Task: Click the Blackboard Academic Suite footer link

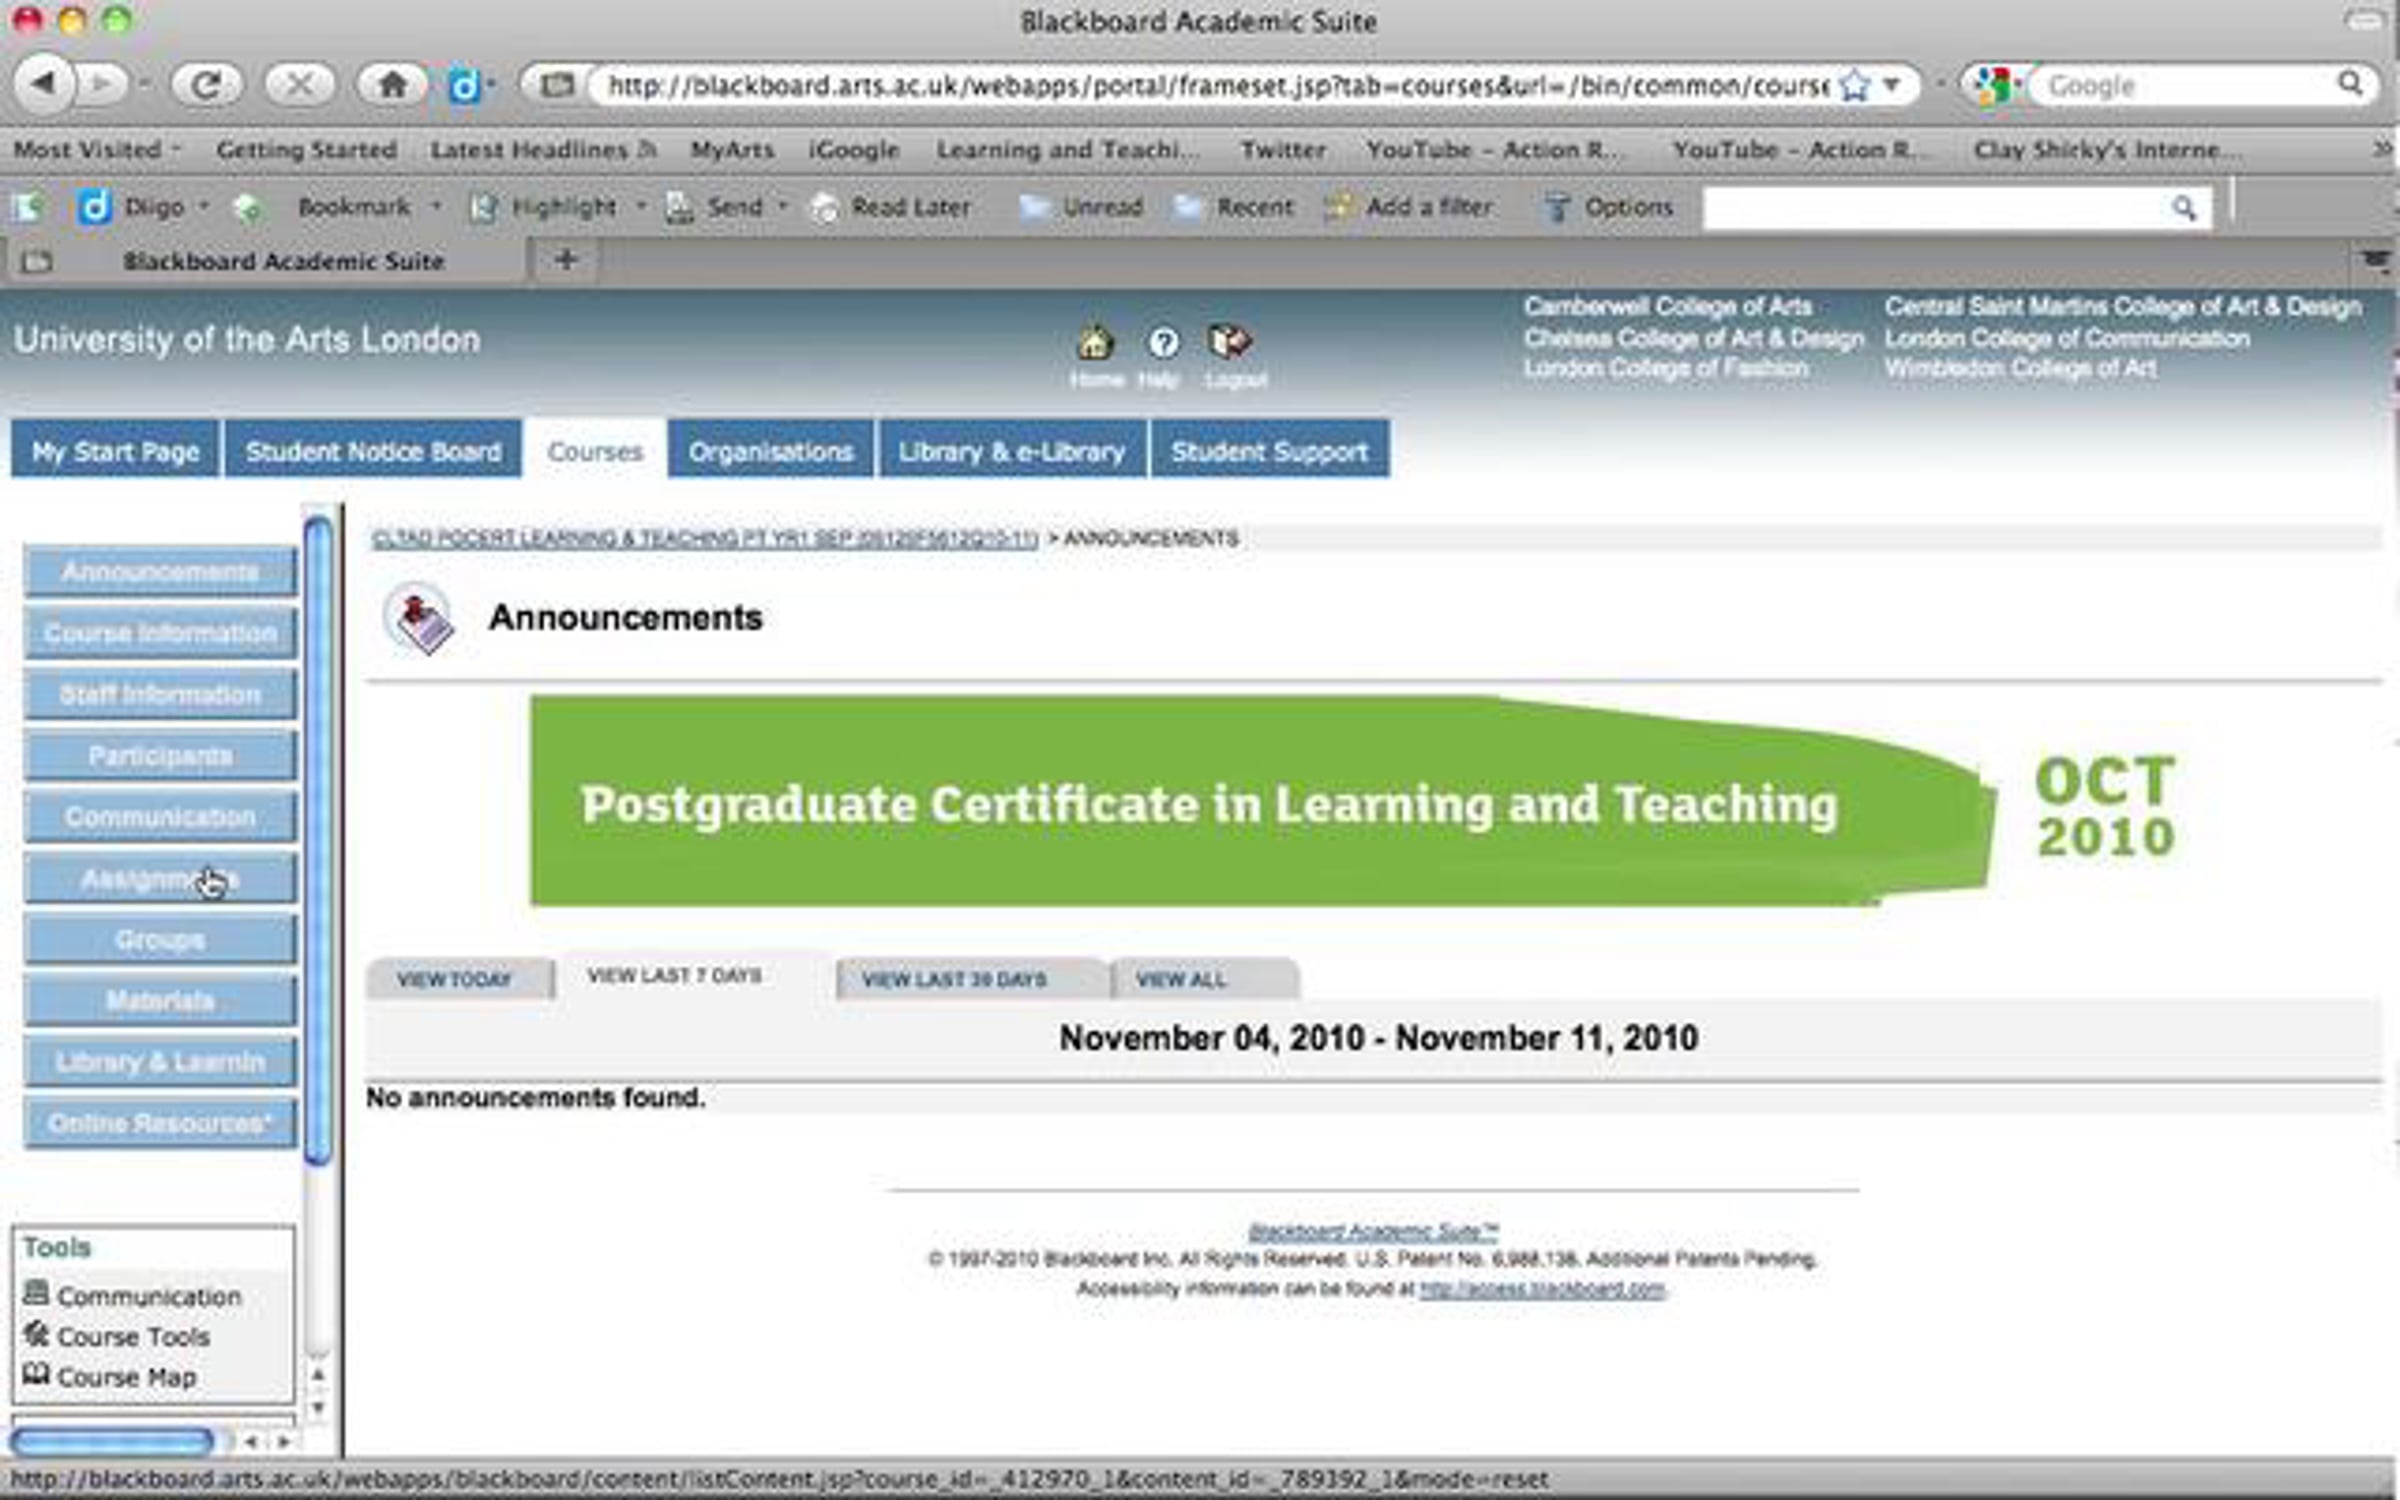Action: 1373,1231
